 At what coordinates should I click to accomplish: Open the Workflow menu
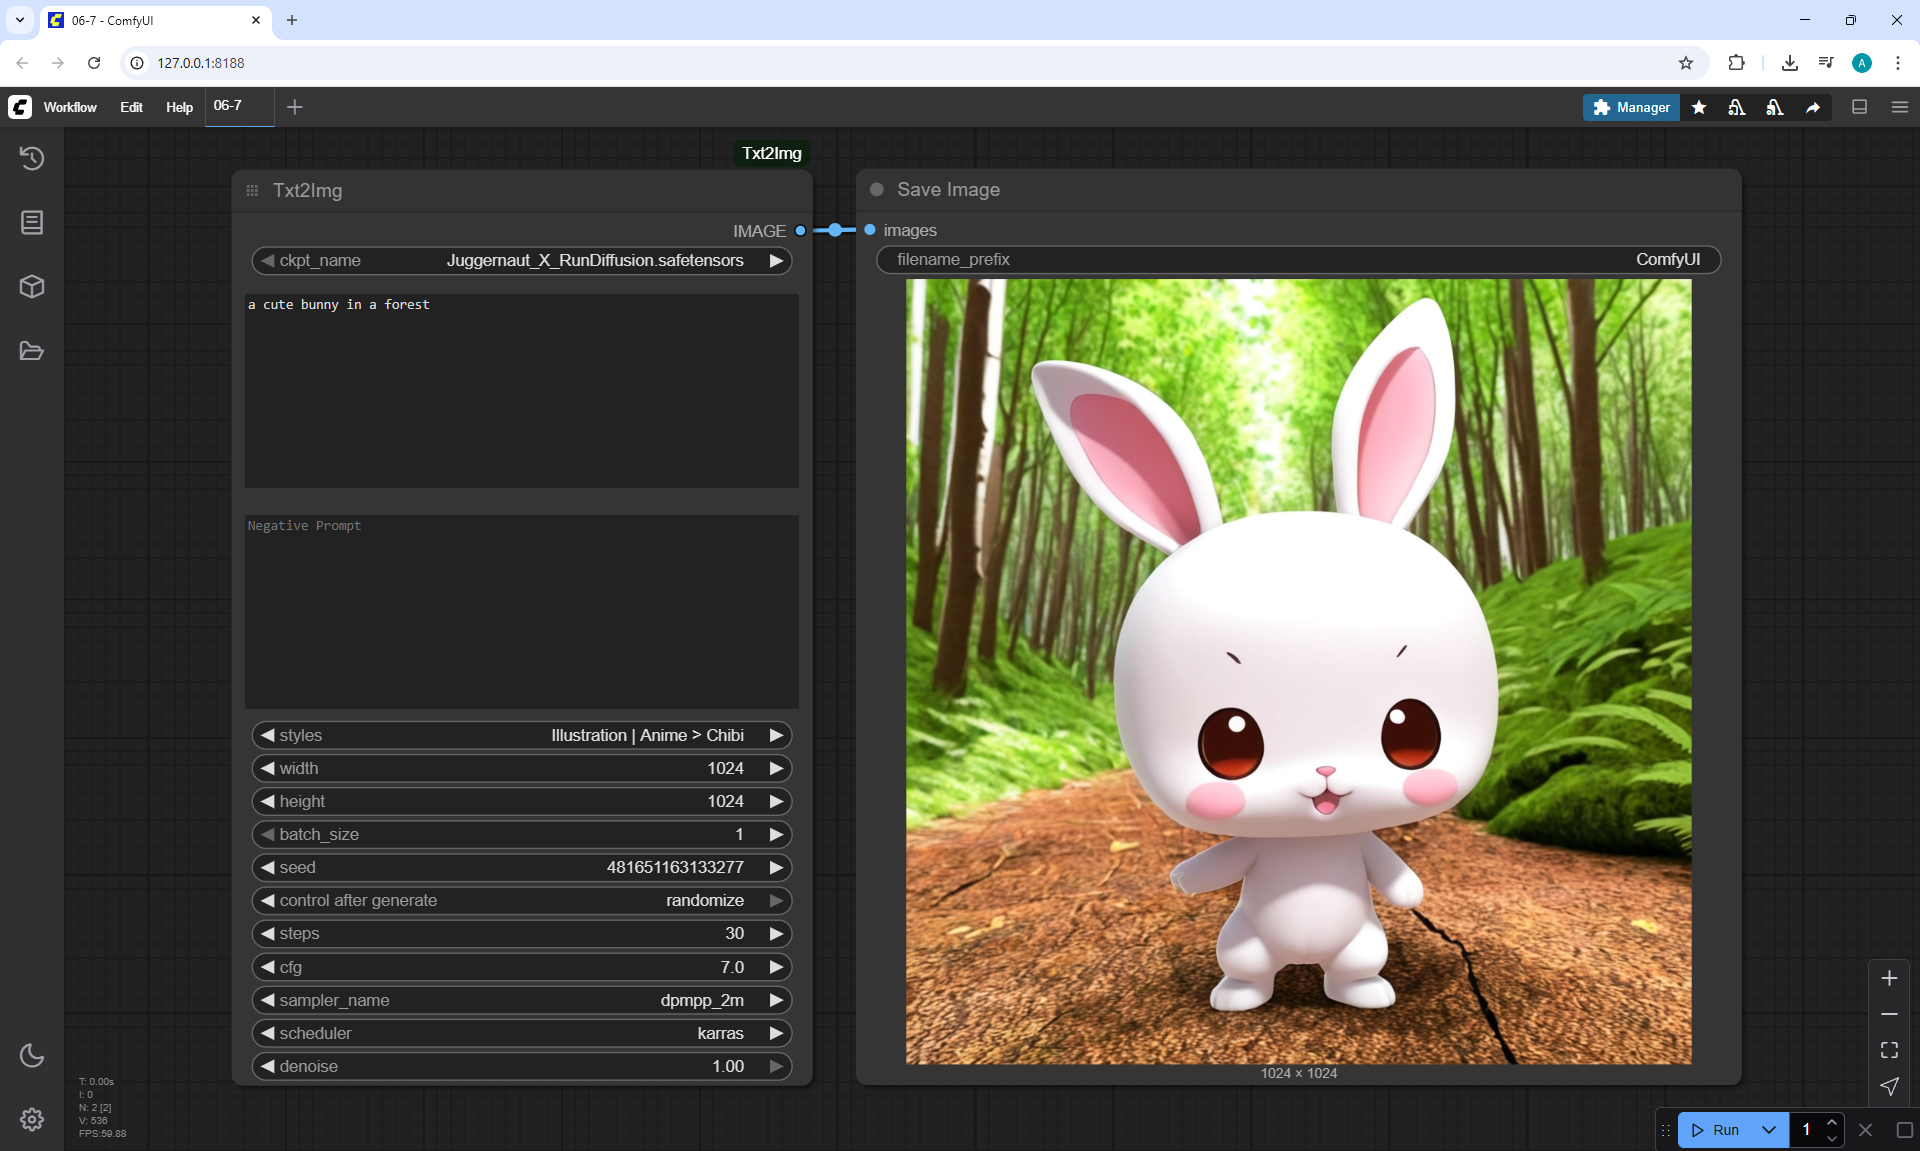coord(70,107)
